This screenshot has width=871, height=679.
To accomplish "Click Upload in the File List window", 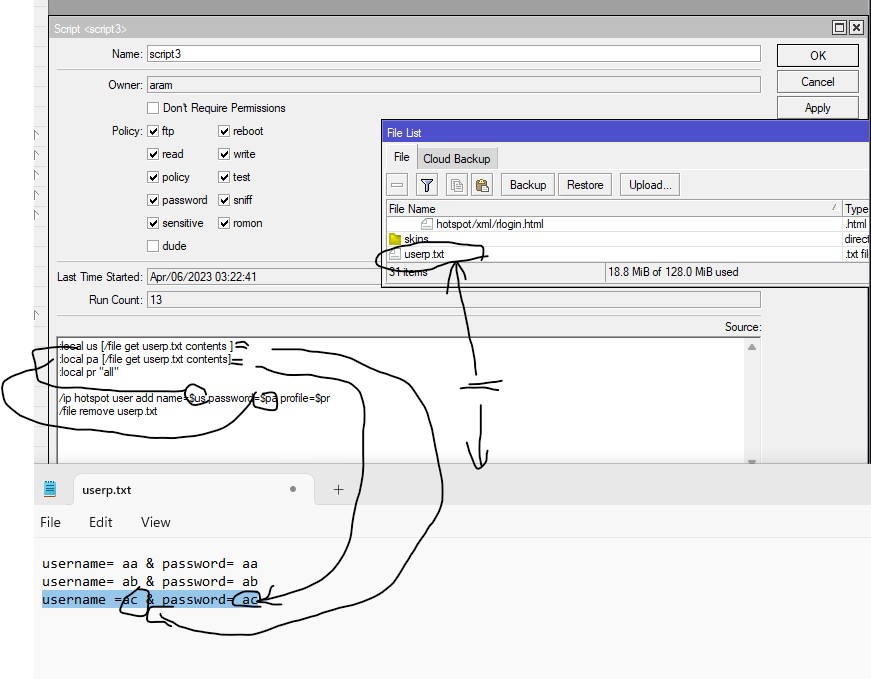I will 649,184.
